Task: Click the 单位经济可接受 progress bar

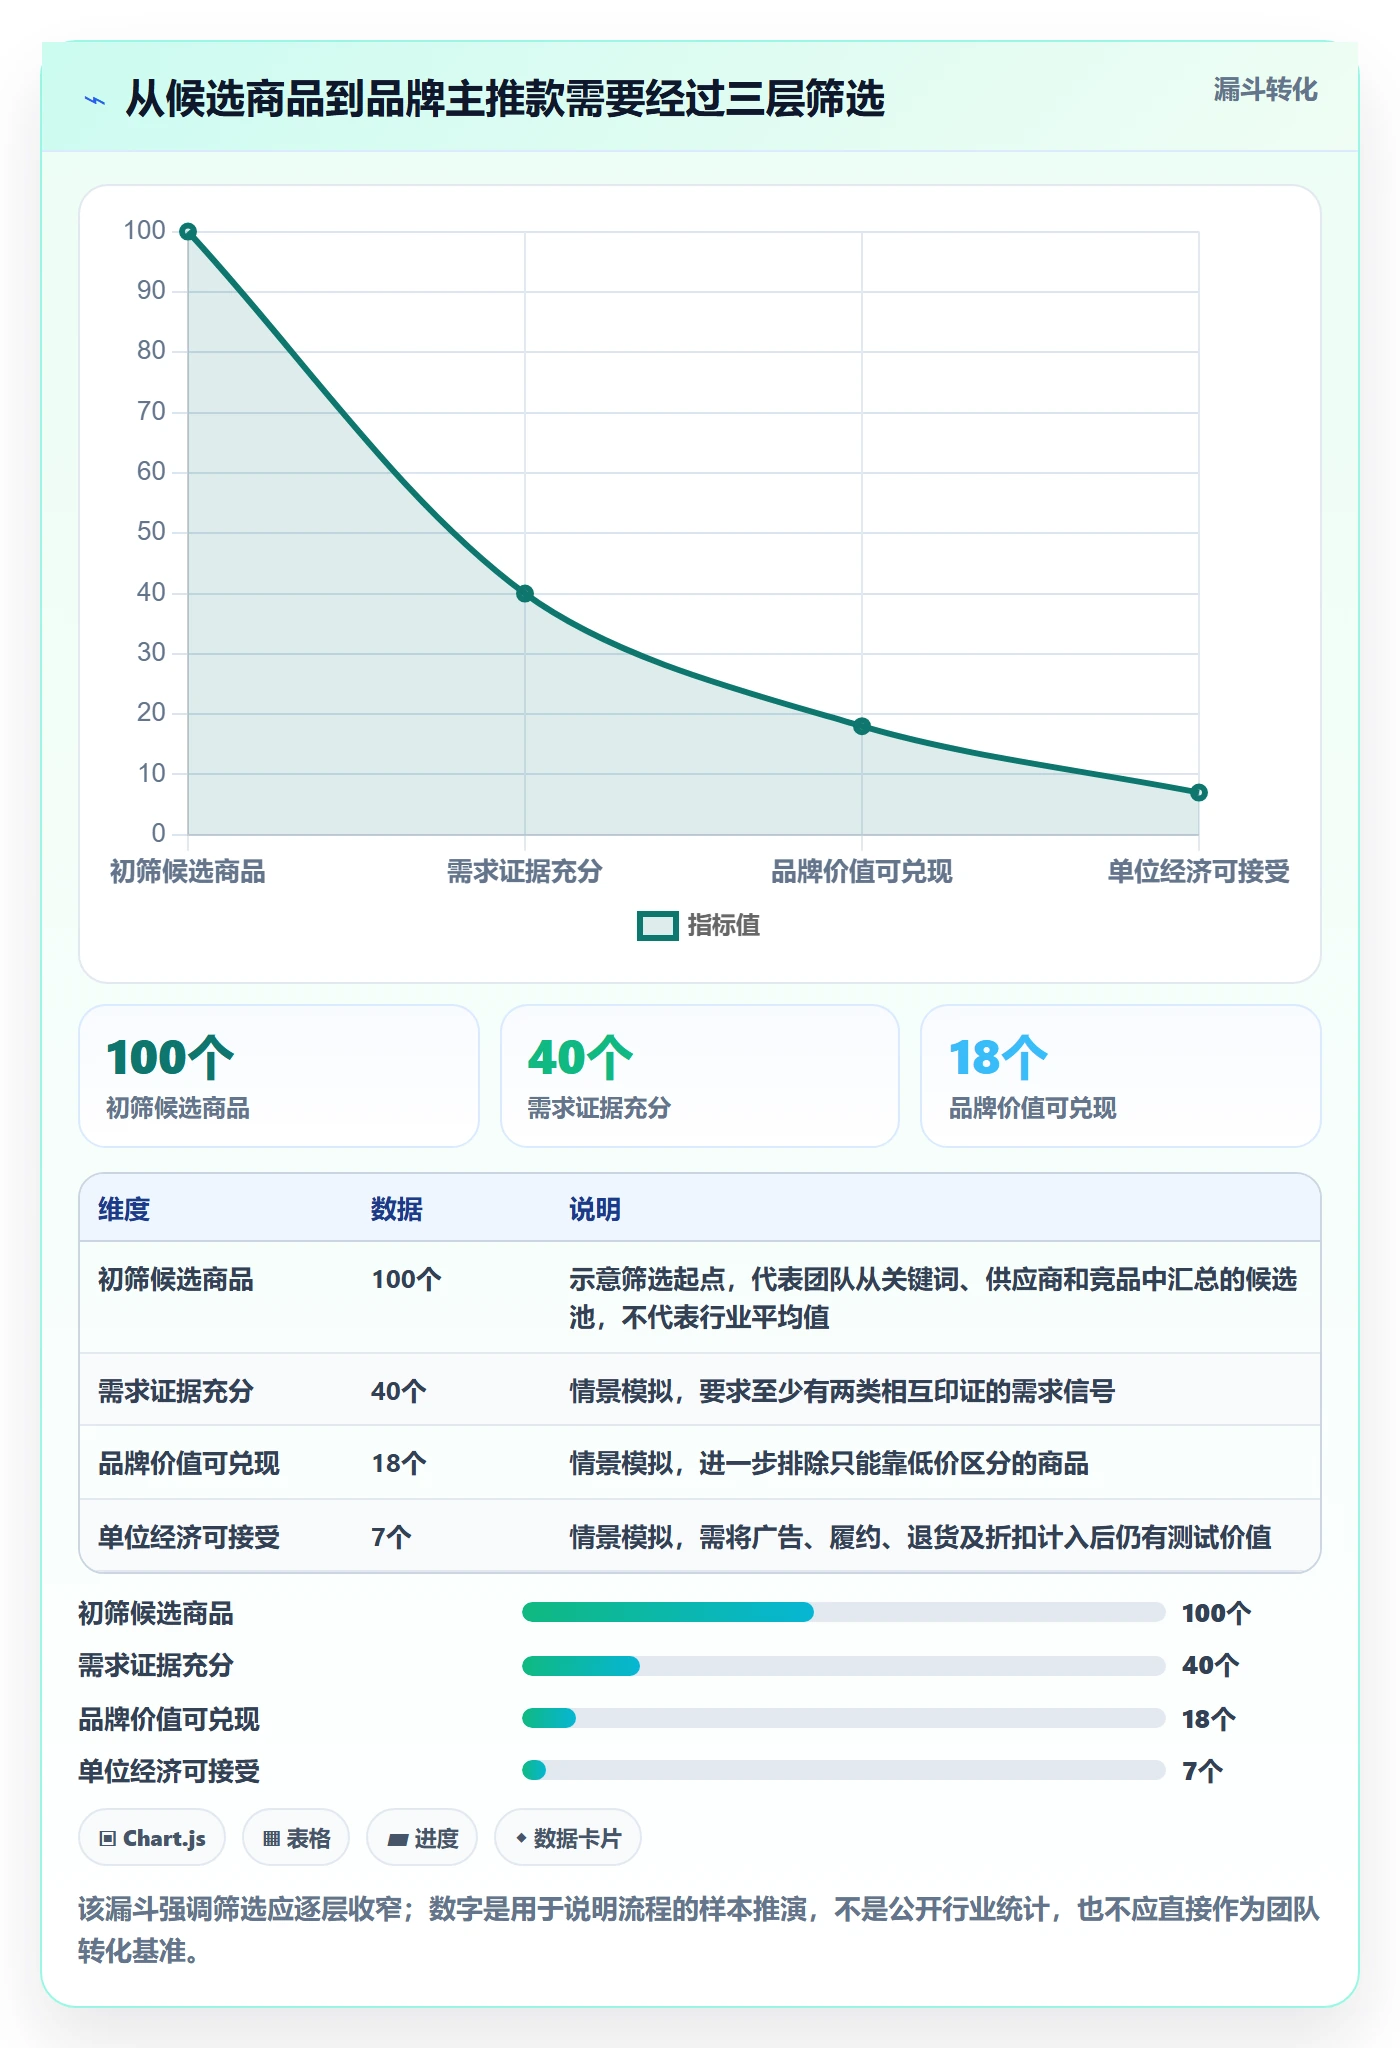Action: point(843,1770)
